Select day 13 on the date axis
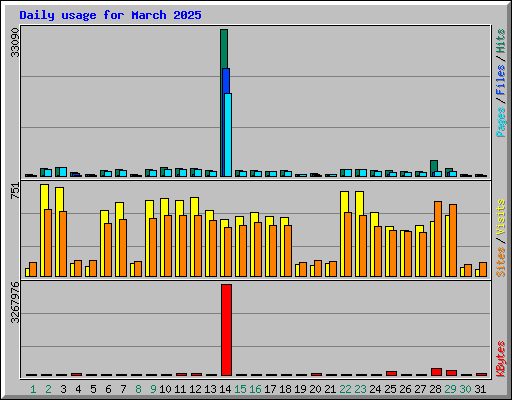The height and width of the screenshot is (400, 512). click(210, 389)
